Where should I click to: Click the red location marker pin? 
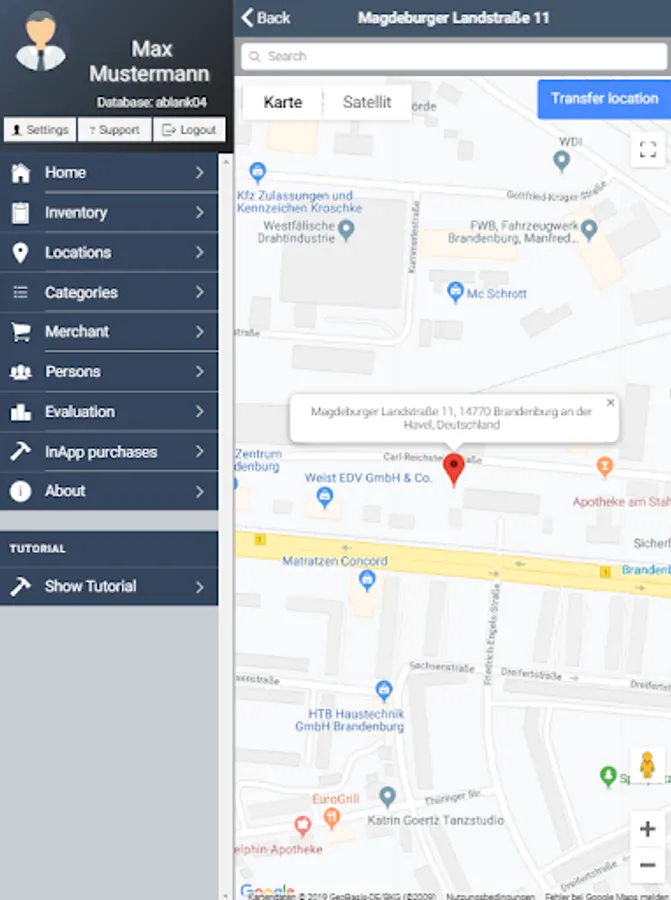point(454,470)
